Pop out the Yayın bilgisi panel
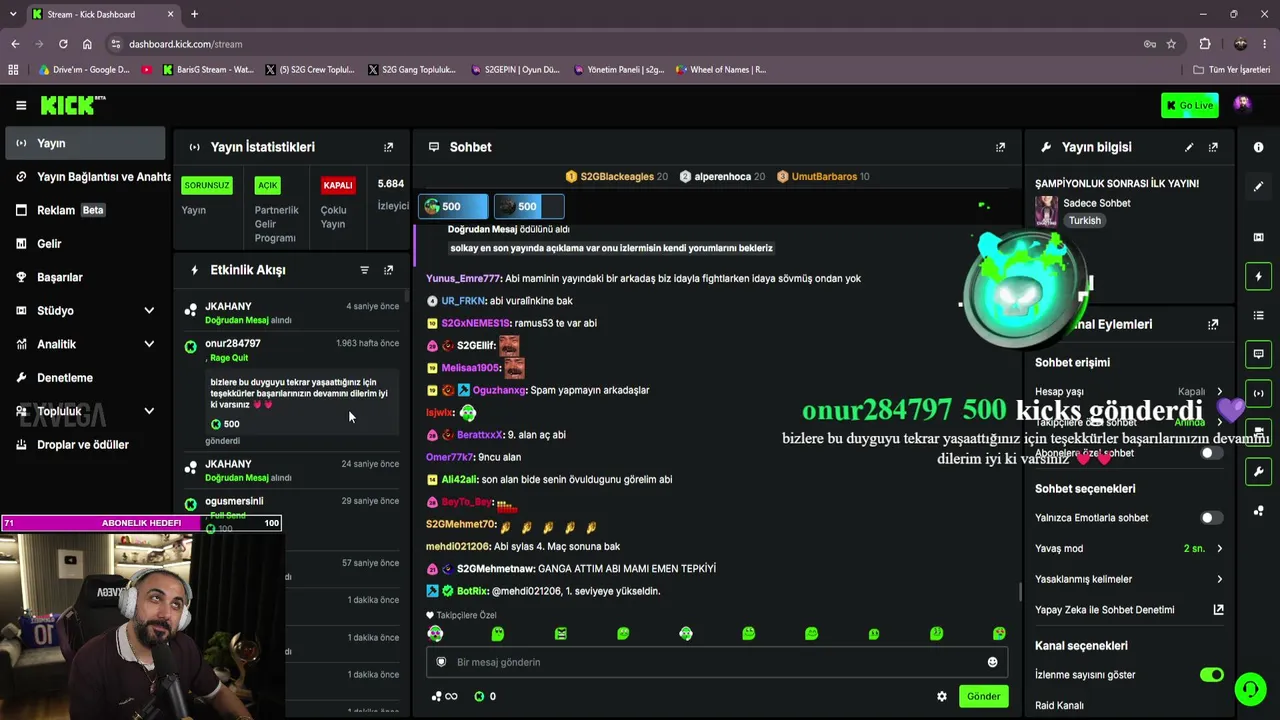This screenshot has width=1280, height=720. point(1213,147)
